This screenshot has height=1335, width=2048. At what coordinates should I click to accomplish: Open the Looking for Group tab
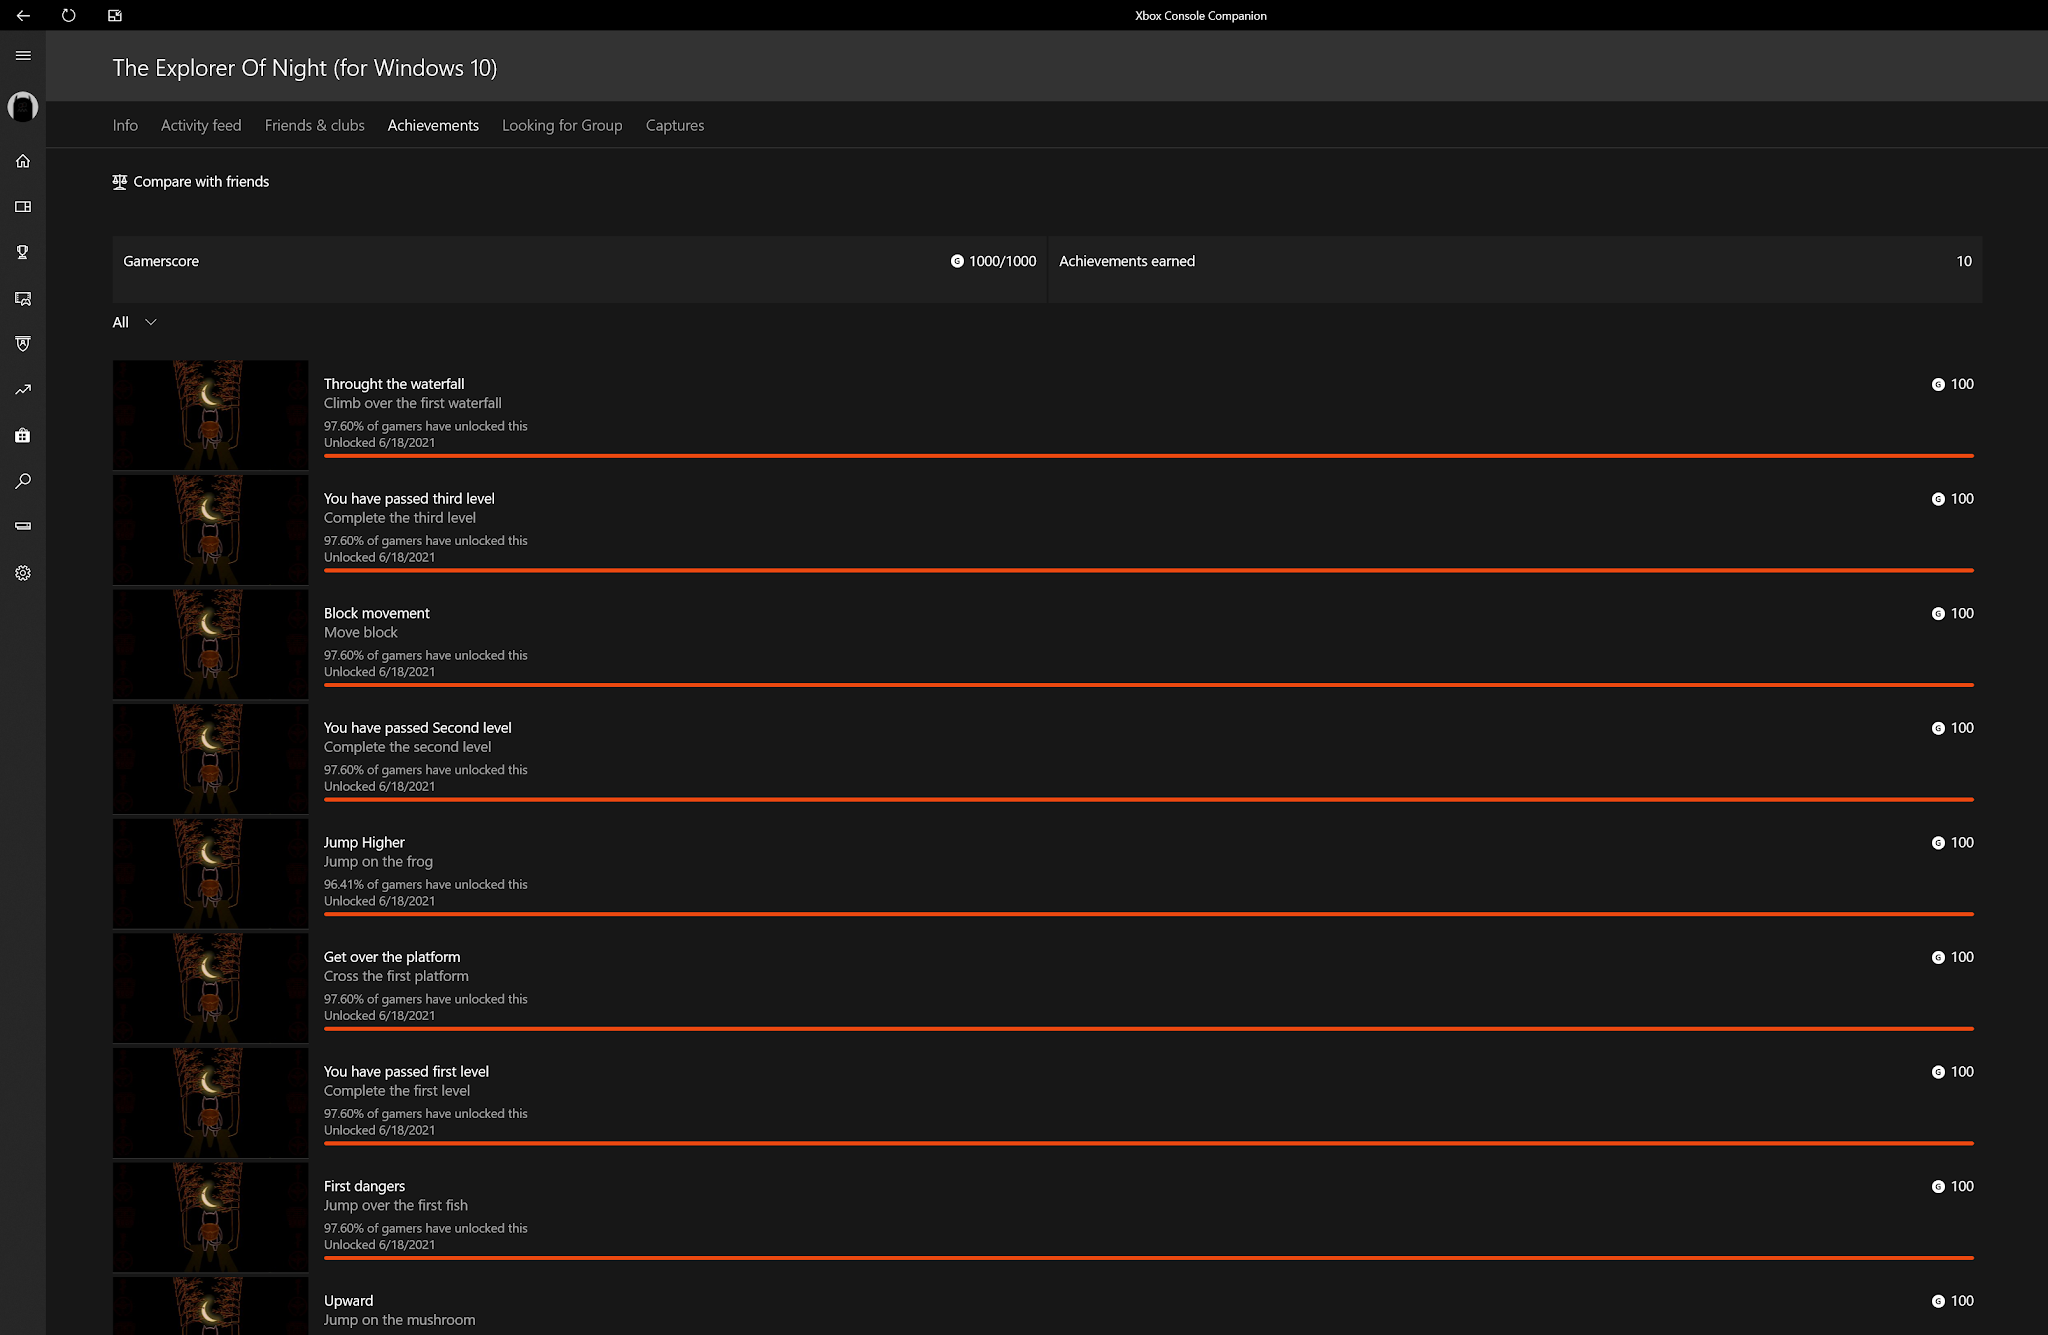tap(562, 125)
